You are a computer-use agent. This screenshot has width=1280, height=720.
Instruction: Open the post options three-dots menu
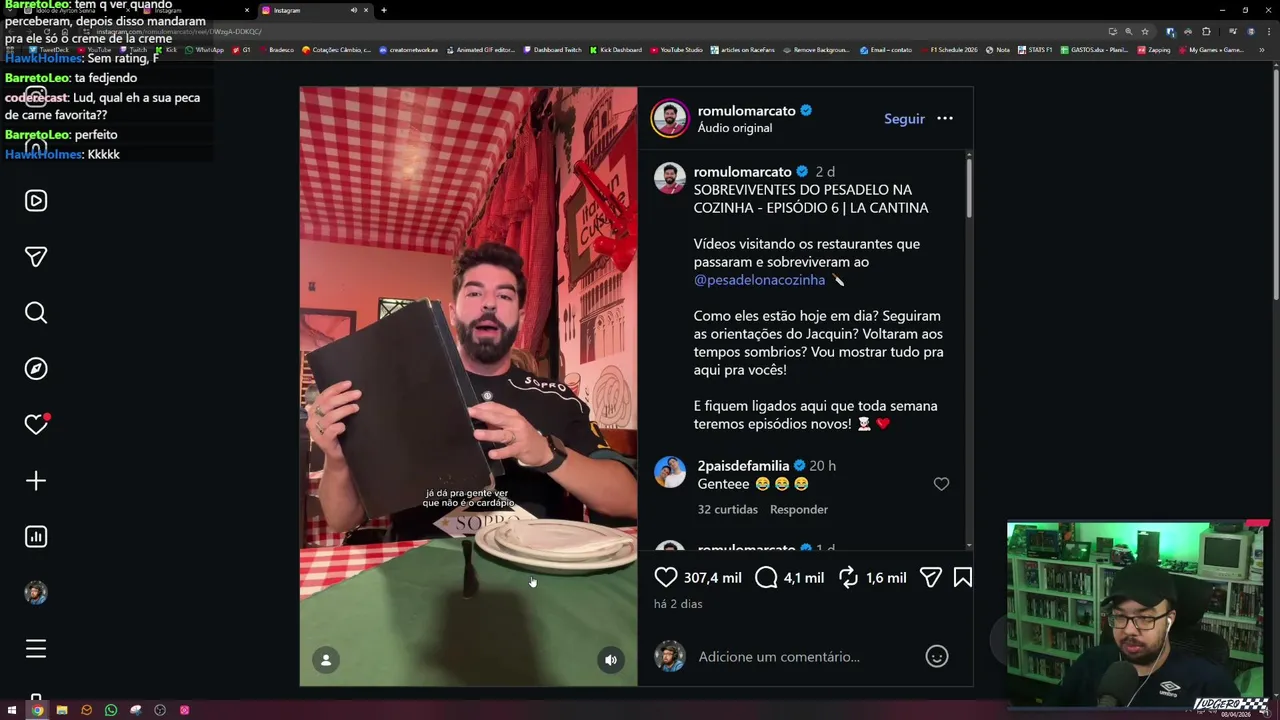click(x=945, y=118)
